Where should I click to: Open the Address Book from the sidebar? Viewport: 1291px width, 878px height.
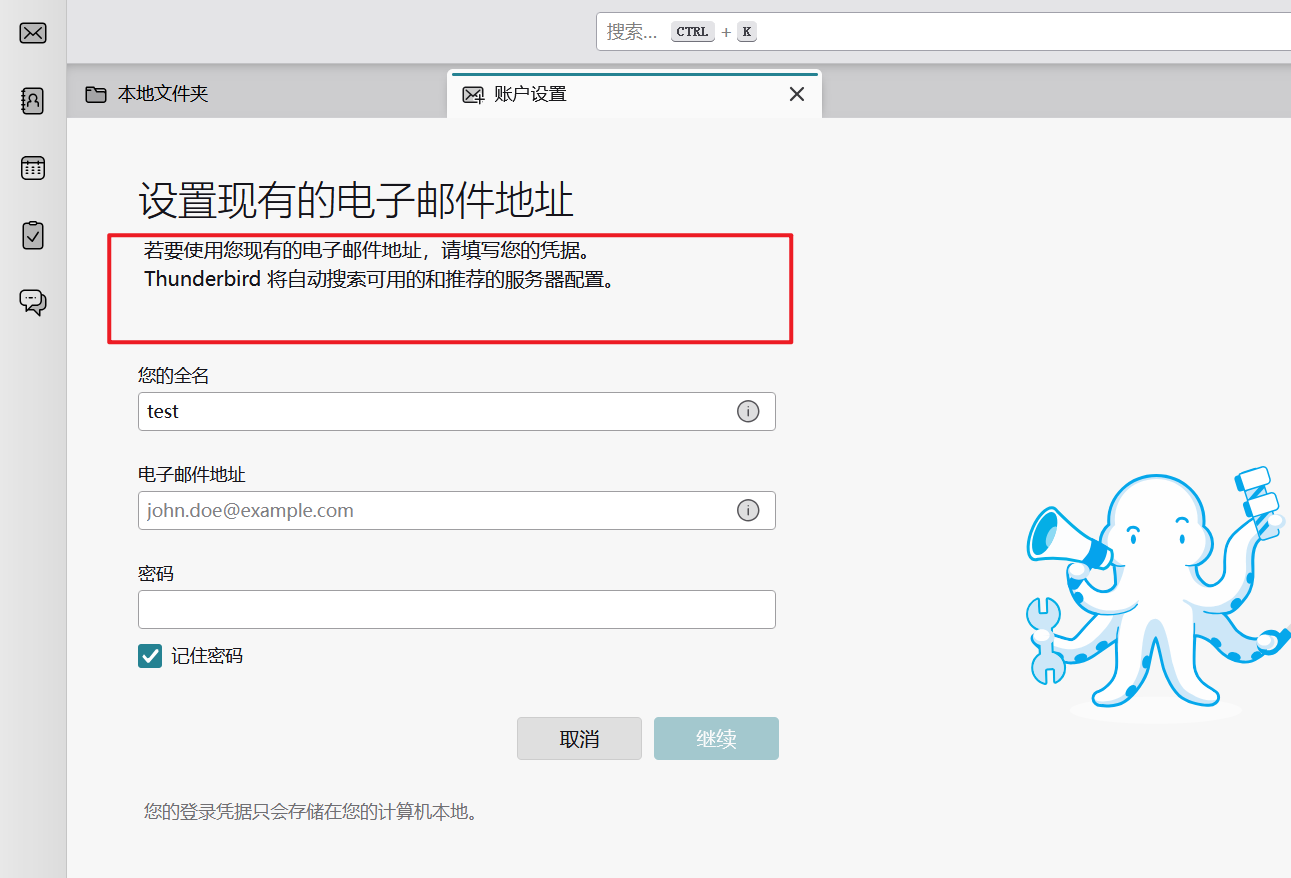[32, 100]
